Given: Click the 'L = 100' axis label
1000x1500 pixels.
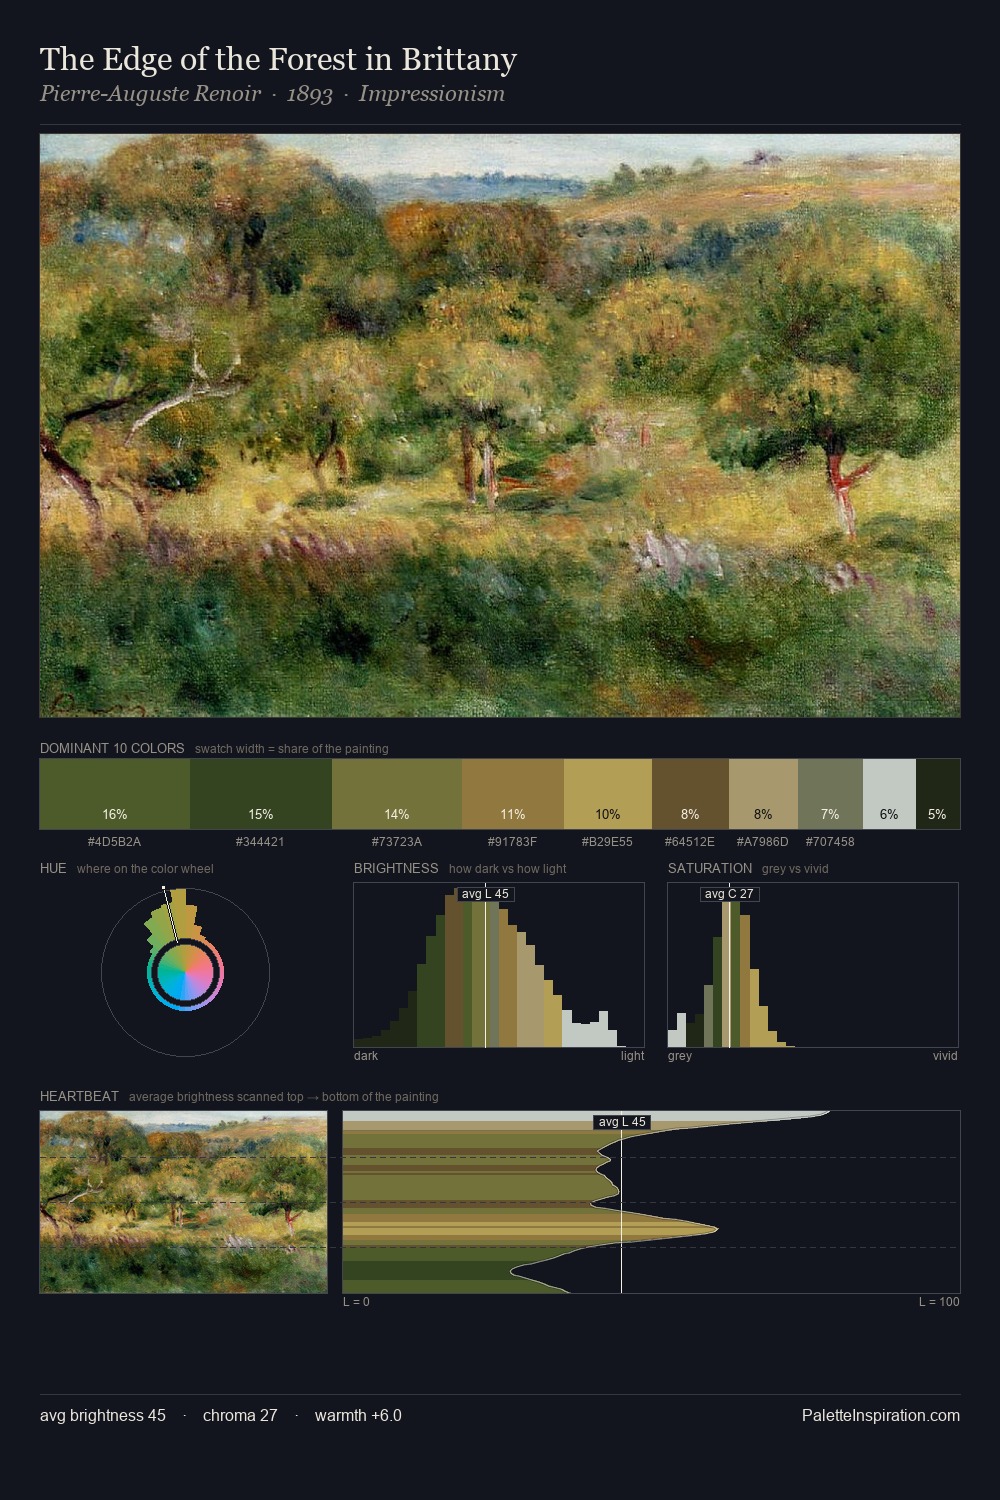Looking at the screenshot, I should (939, 1302).
